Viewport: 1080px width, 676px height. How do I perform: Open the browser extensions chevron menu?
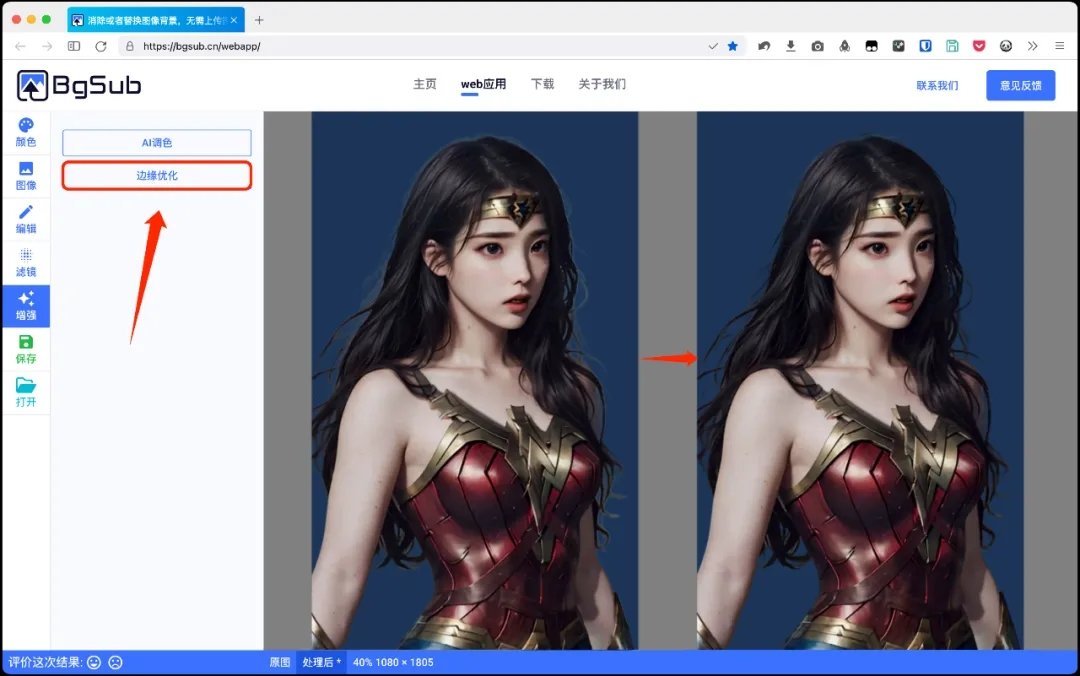coord(1033,46)
